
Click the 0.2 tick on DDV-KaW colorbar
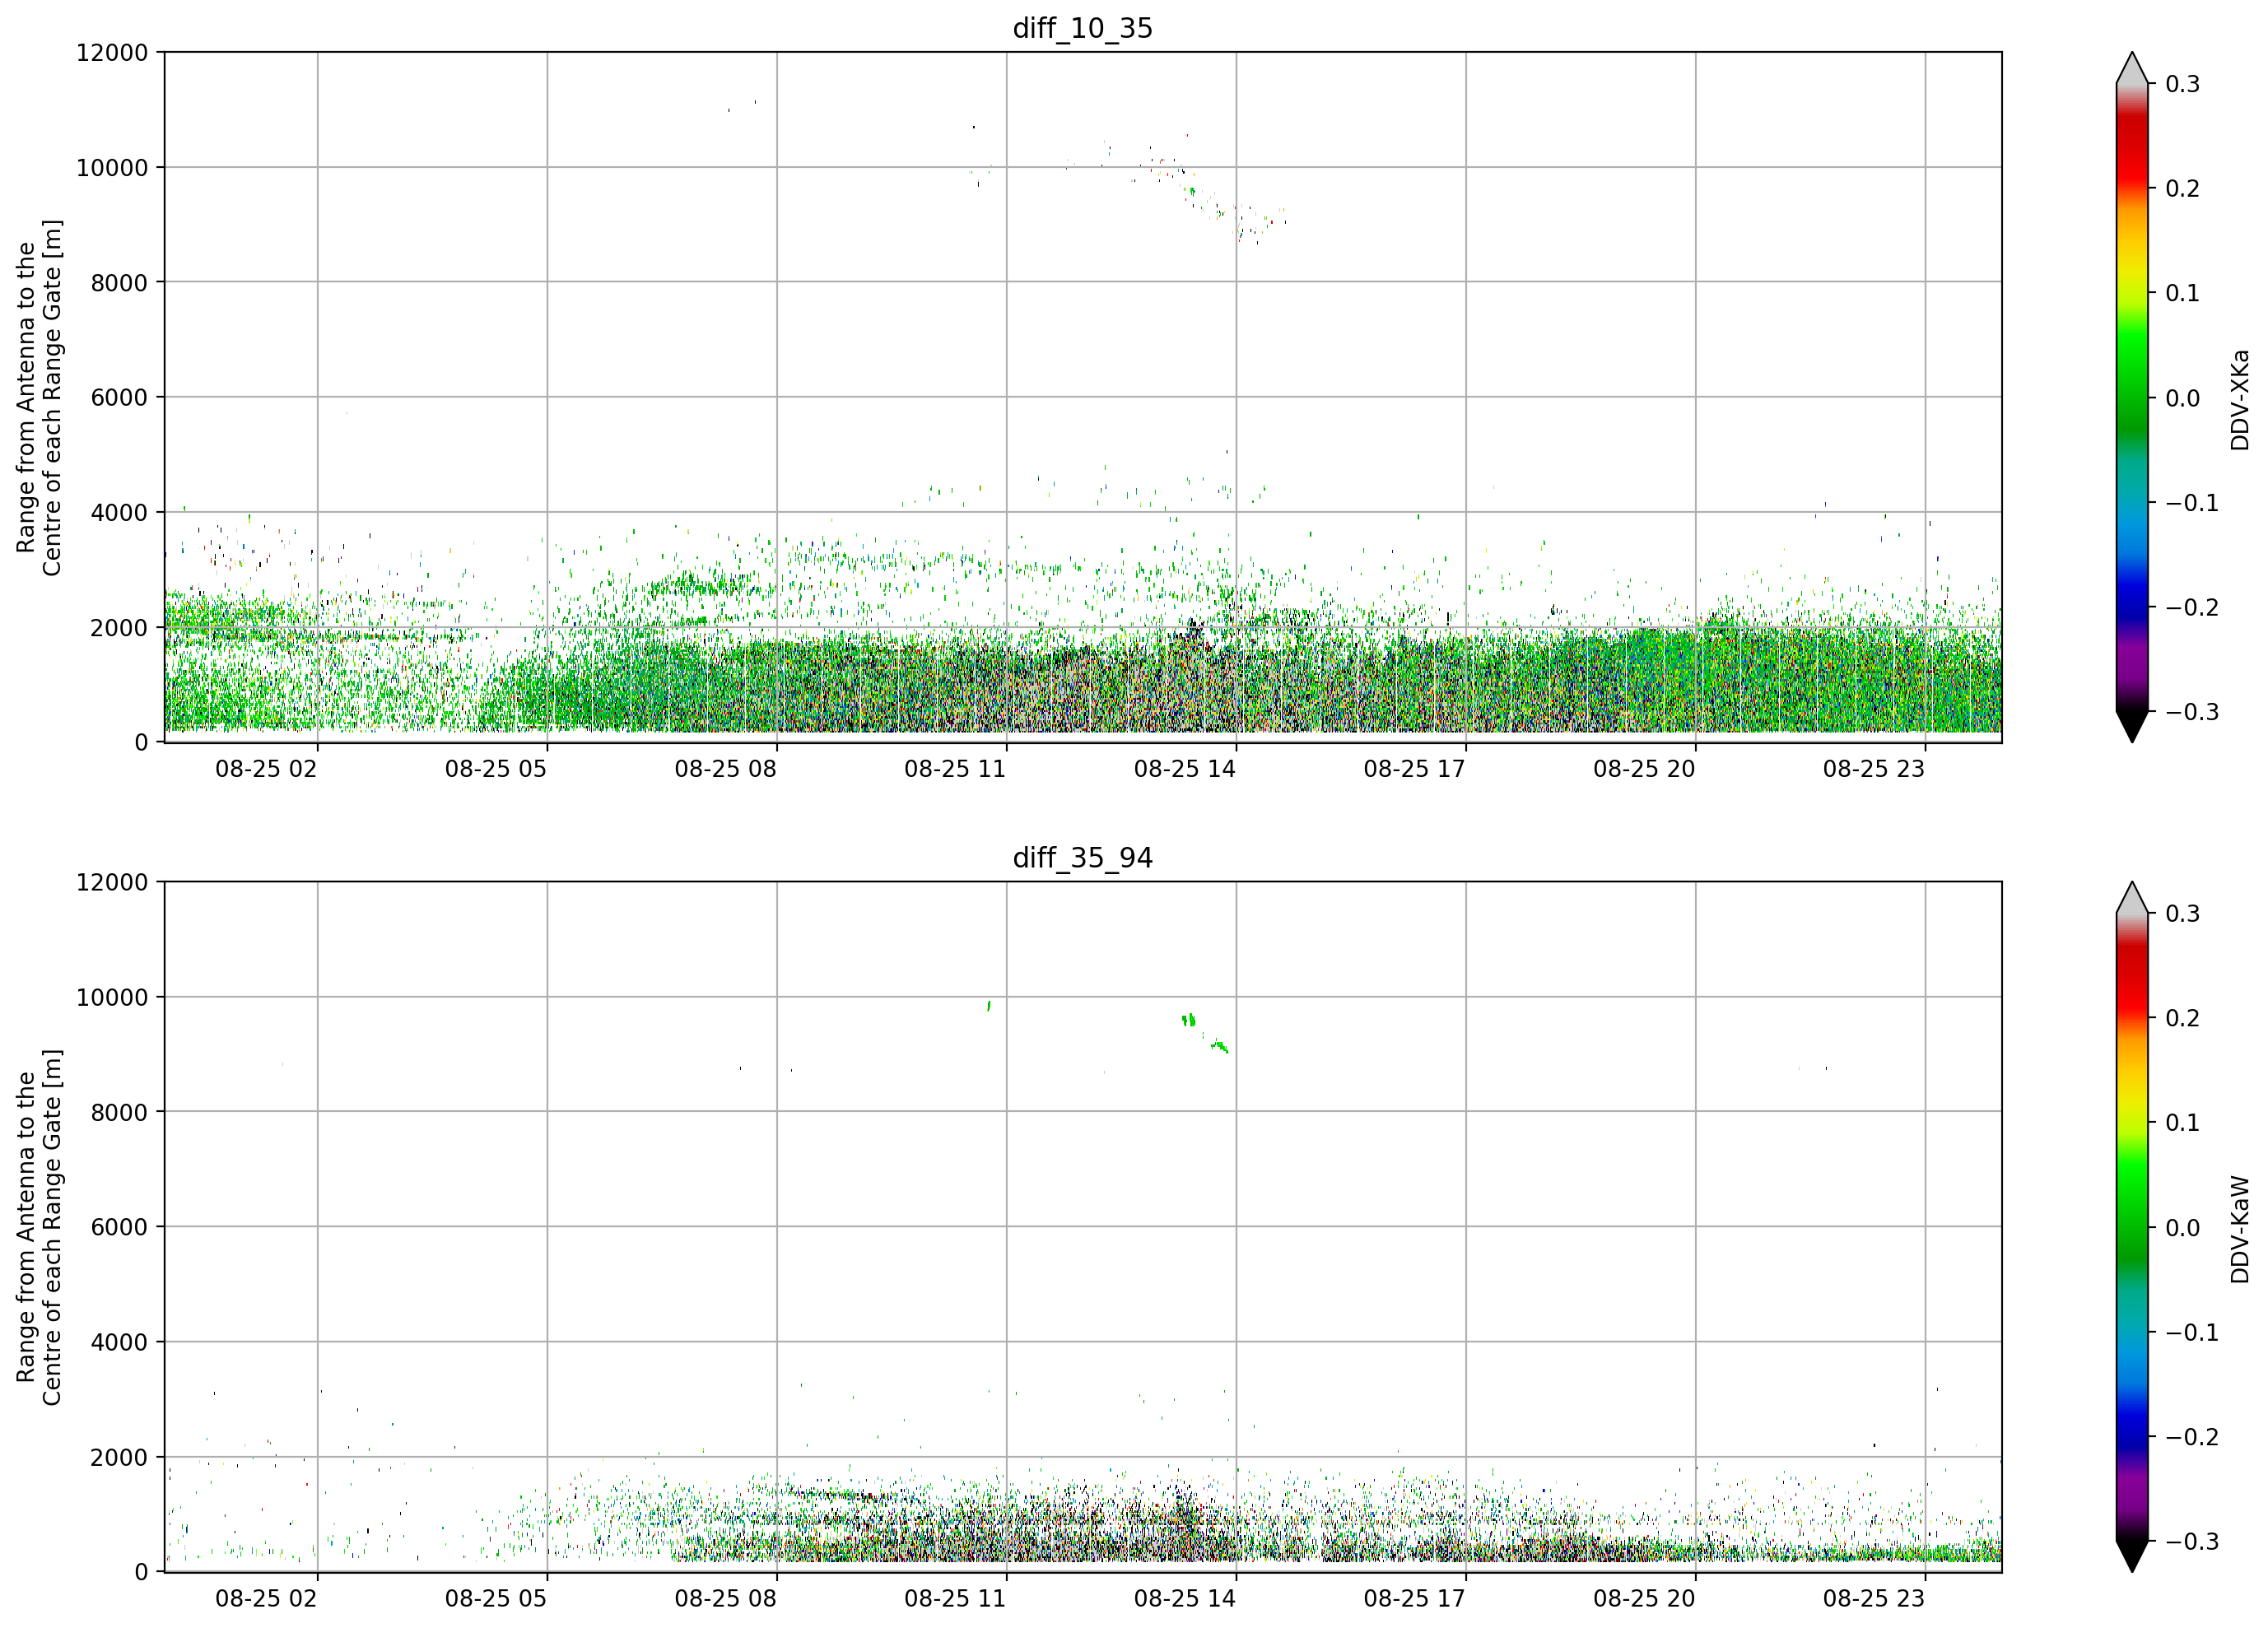tap(2183, 1018)
